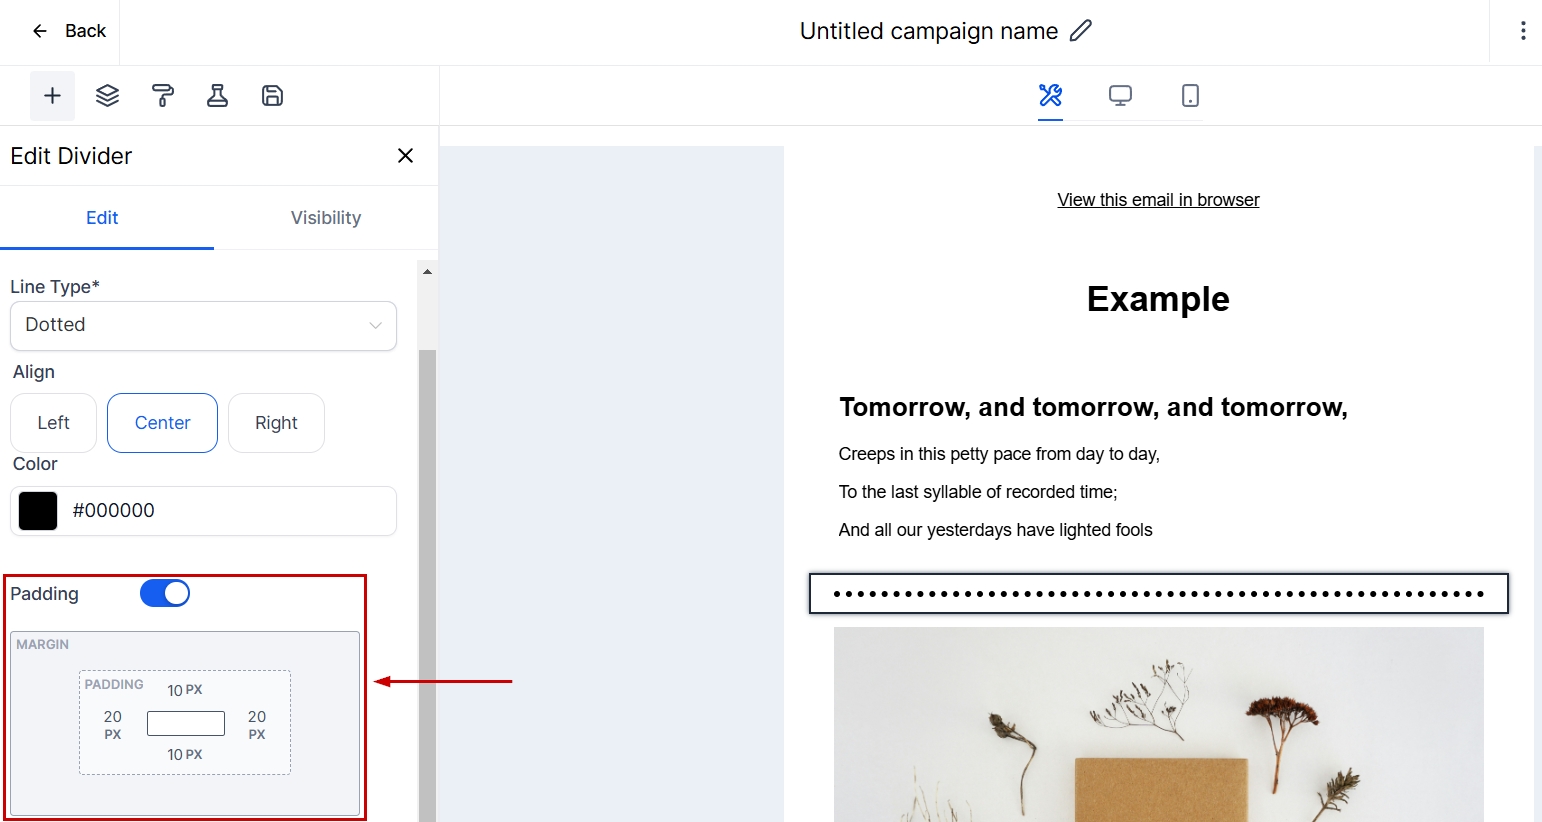The width and height of the screenshot is (1542, 822).
Task: Open the Line Type dropdown
Action: pyautogui.click(x=203, y=325)
